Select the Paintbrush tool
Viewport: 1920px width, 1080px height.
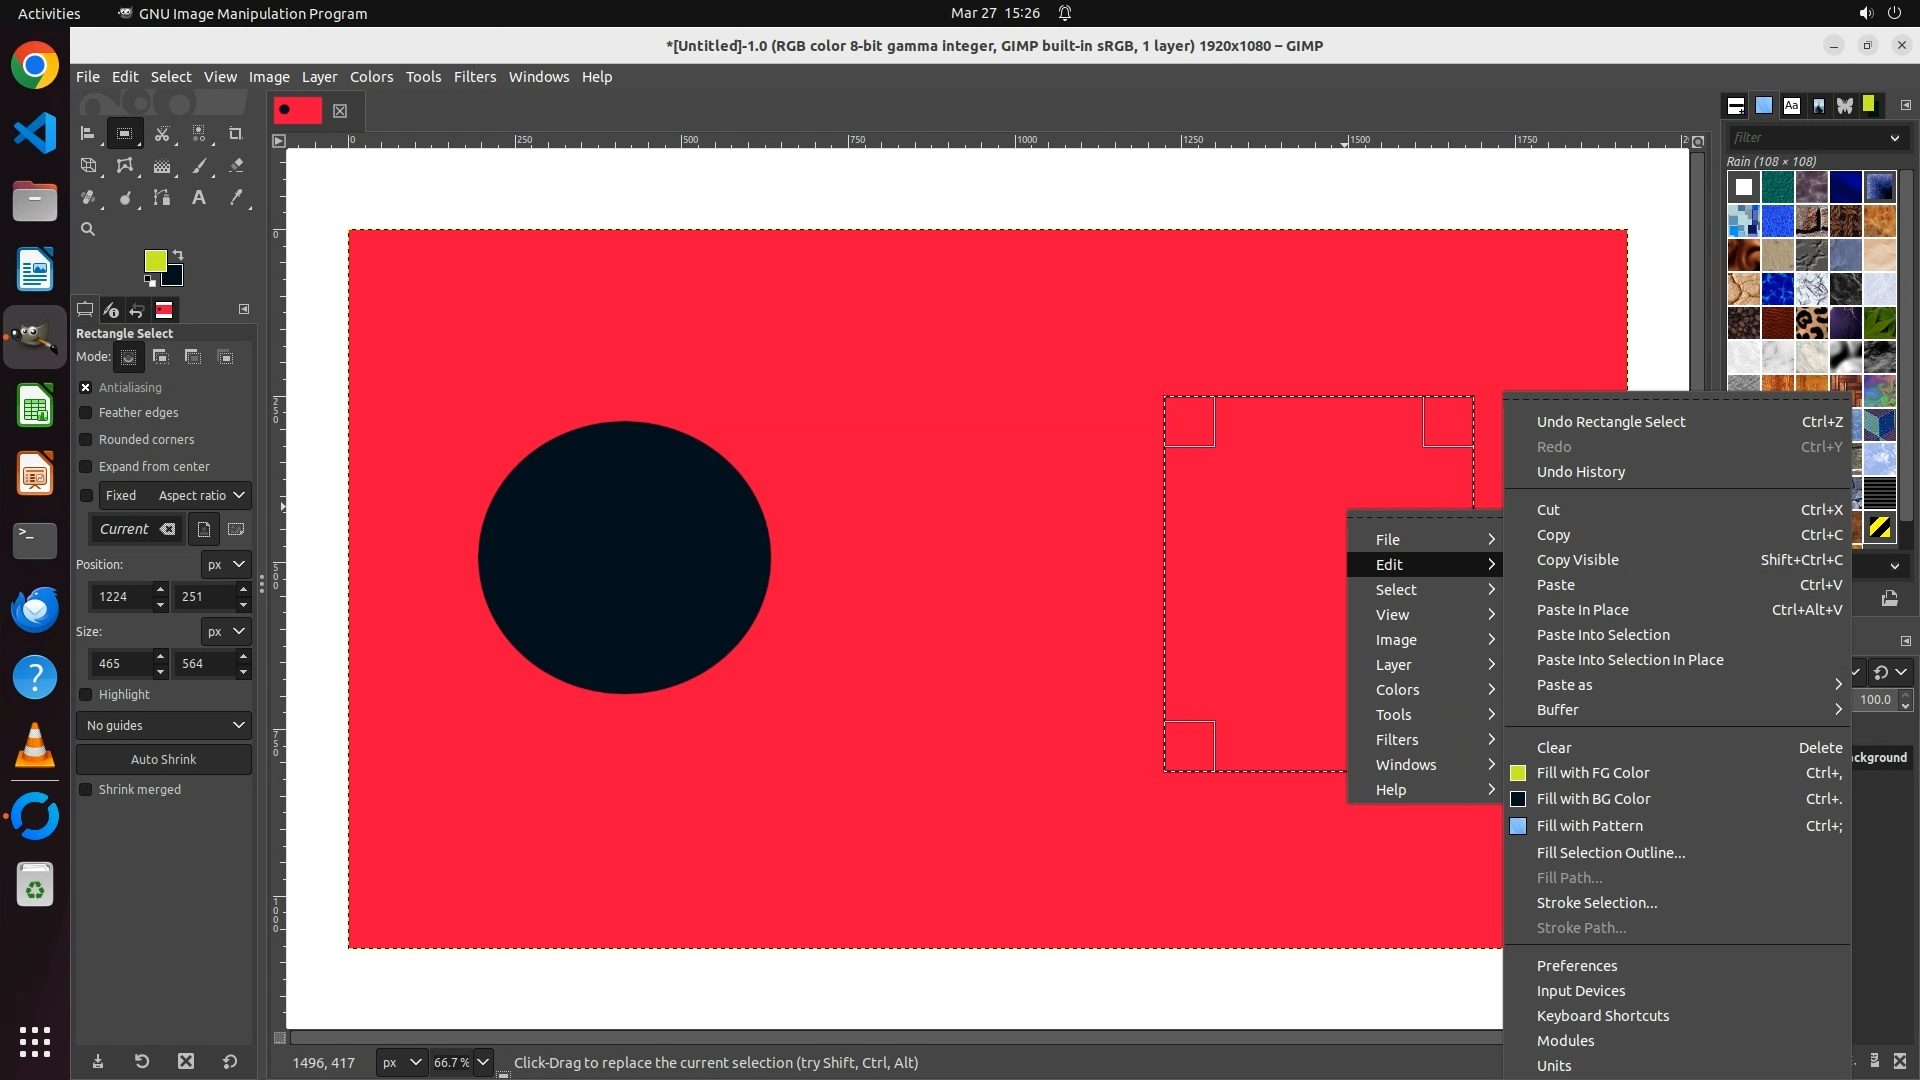pyautogui.click(x=199, y=166)
